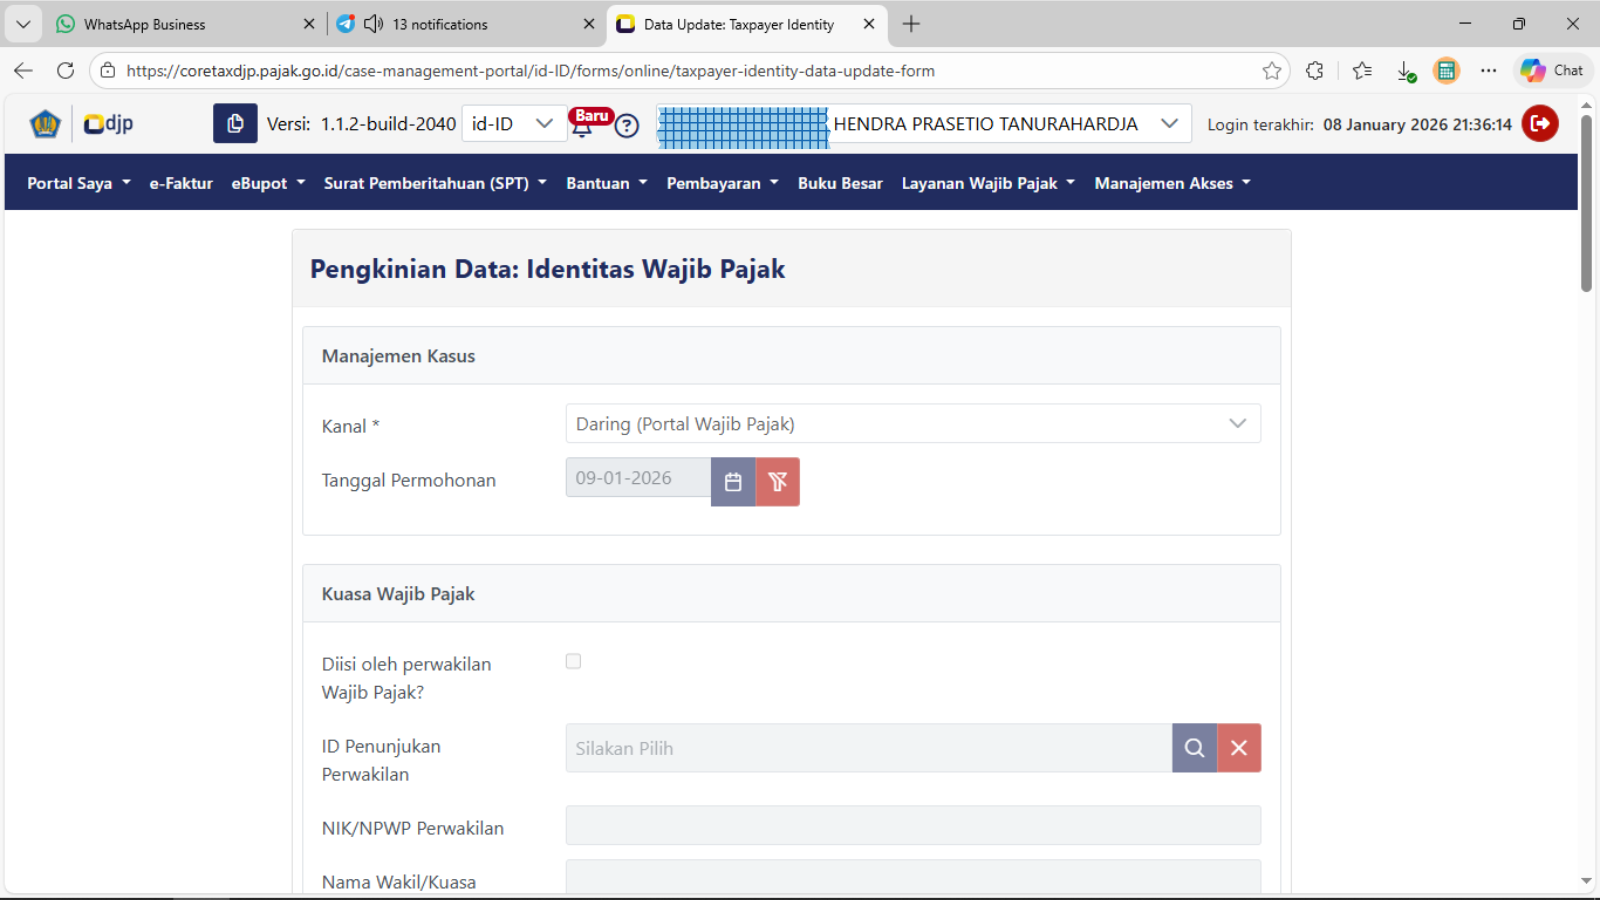1600x900 pixels.
Task: Expand the taxpayer name Hendra Prasetio dropdown
Action: [x=1168, y=124]
